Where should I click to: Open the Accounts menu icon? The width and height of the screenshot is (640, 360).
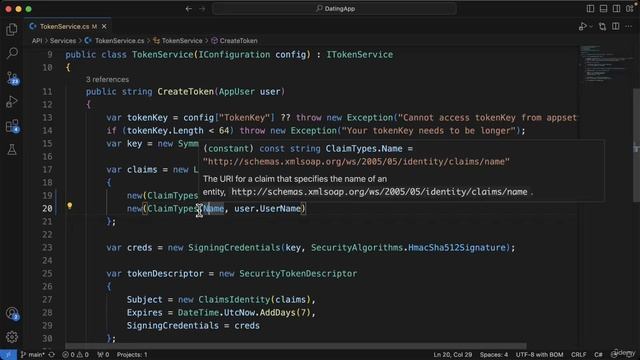tap(12, 313)
